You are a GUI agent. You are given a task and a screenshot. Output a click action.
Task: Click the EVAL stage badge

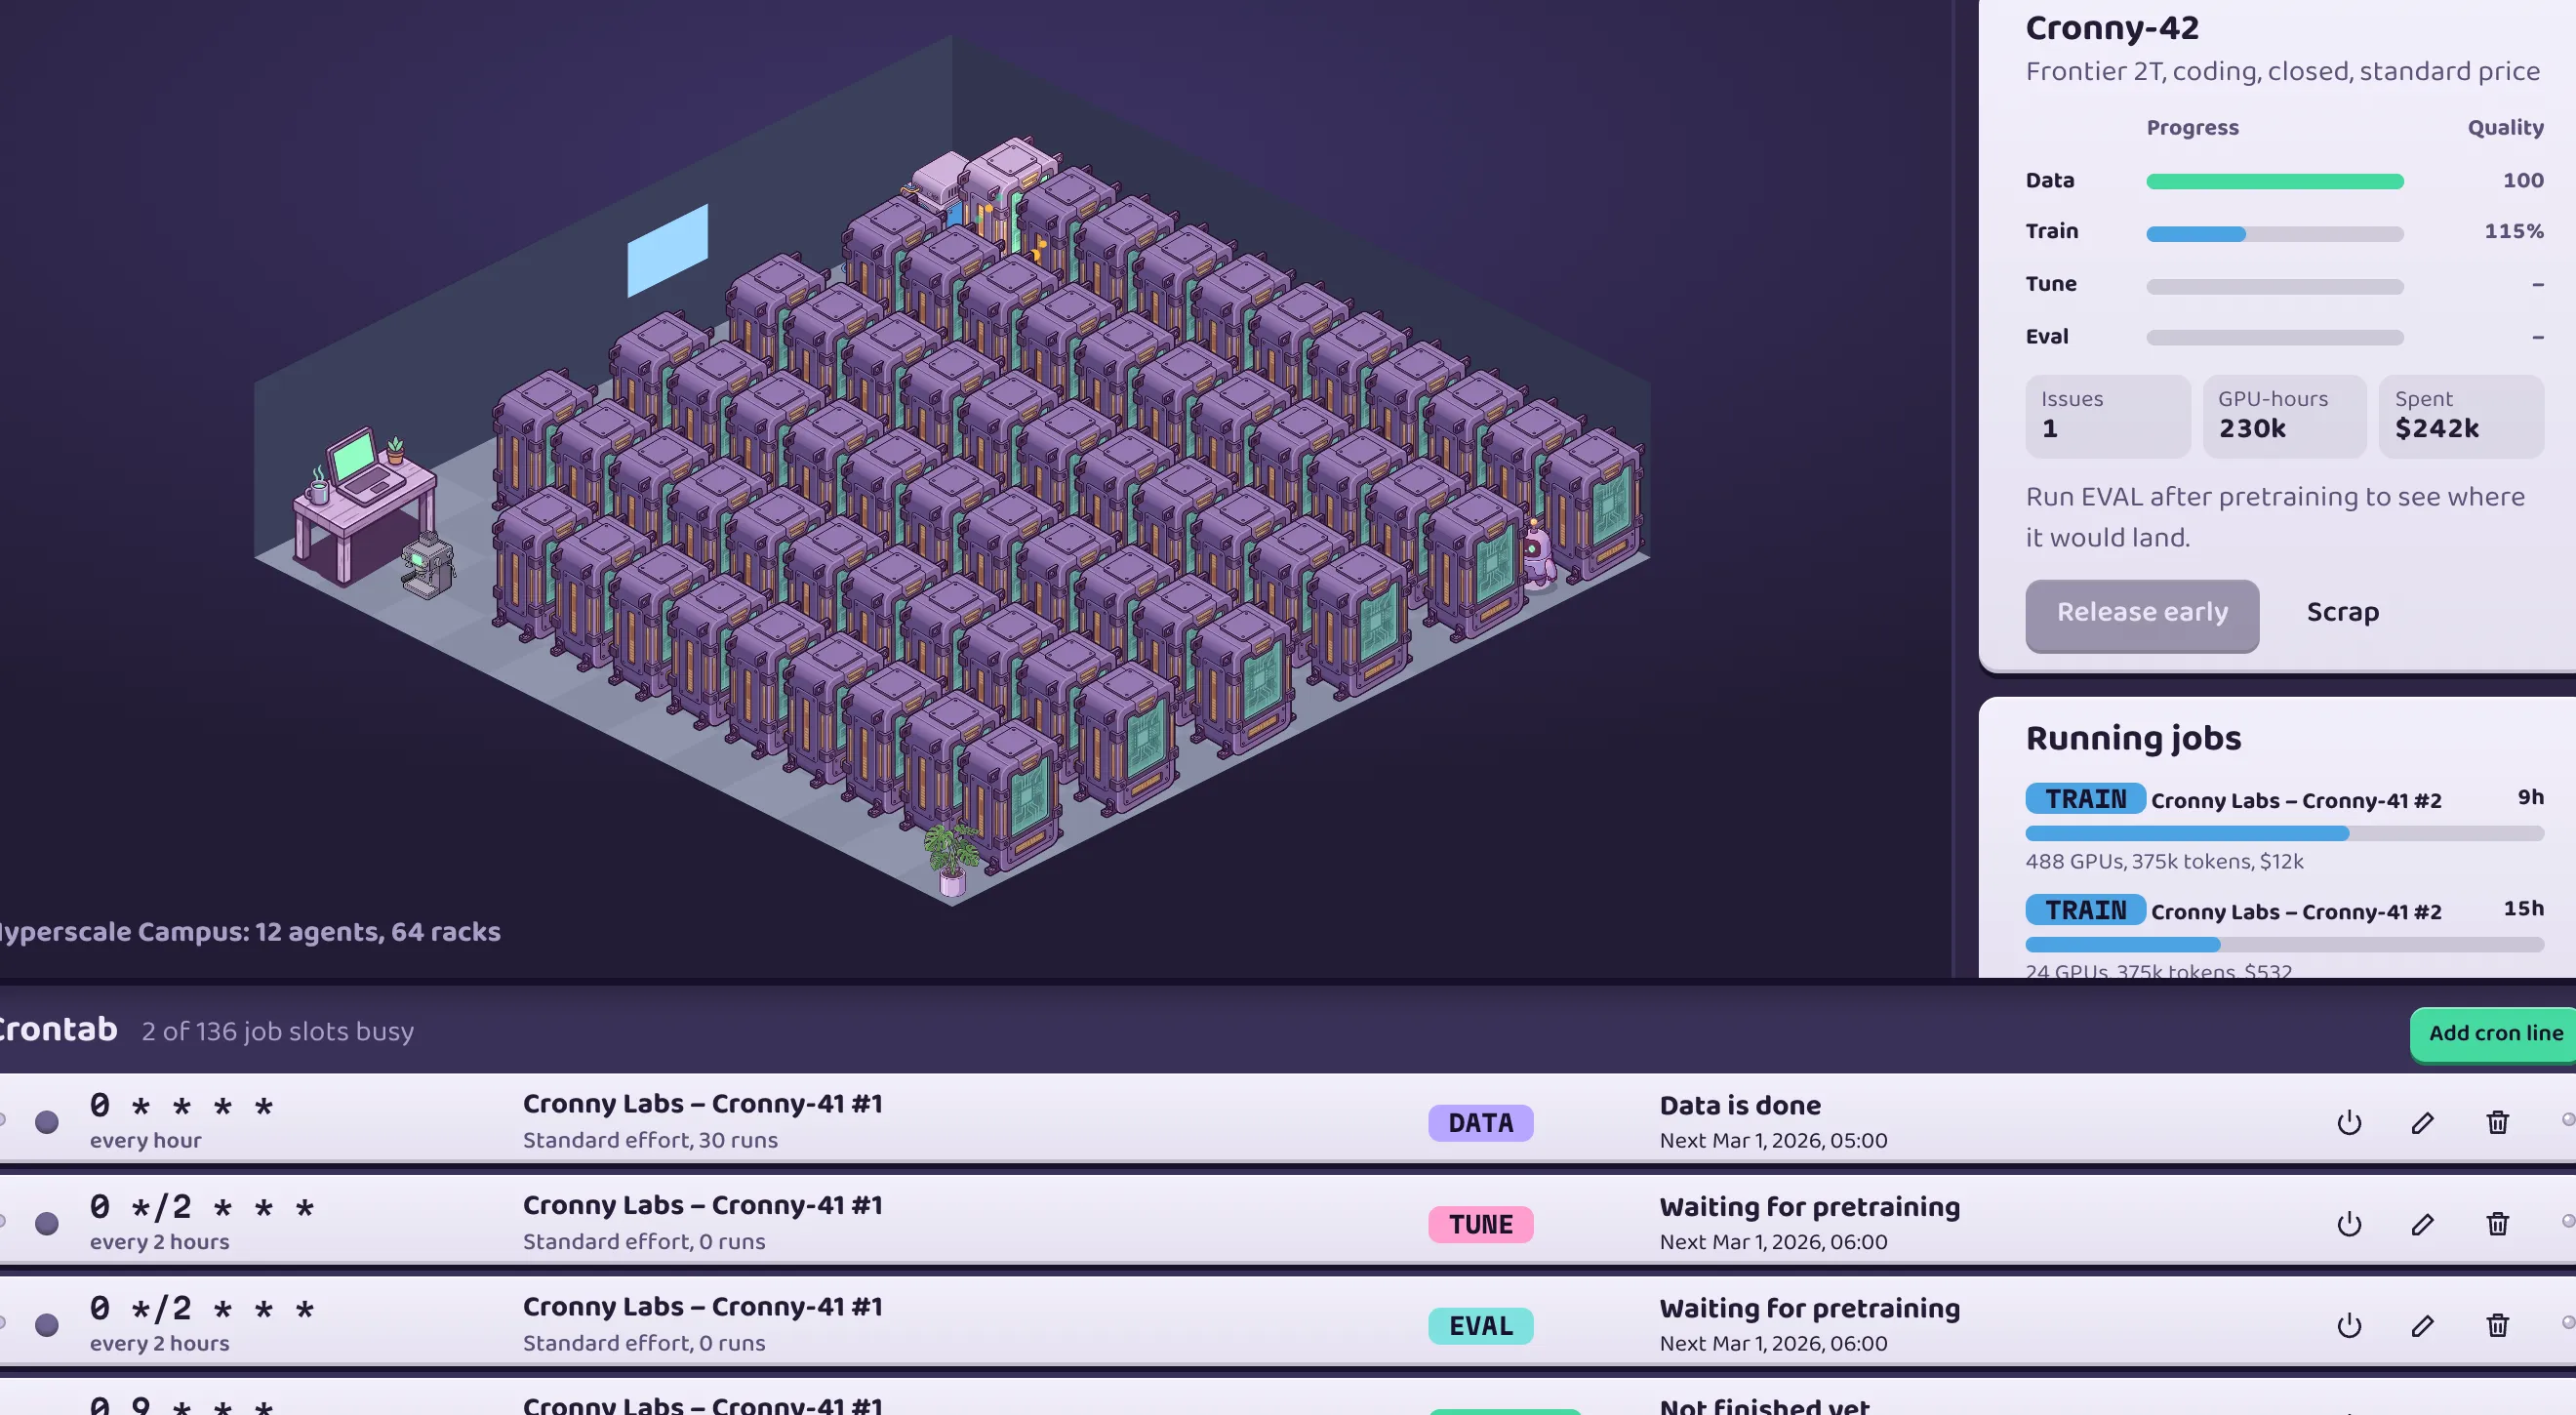[x=1480, y=1326]
